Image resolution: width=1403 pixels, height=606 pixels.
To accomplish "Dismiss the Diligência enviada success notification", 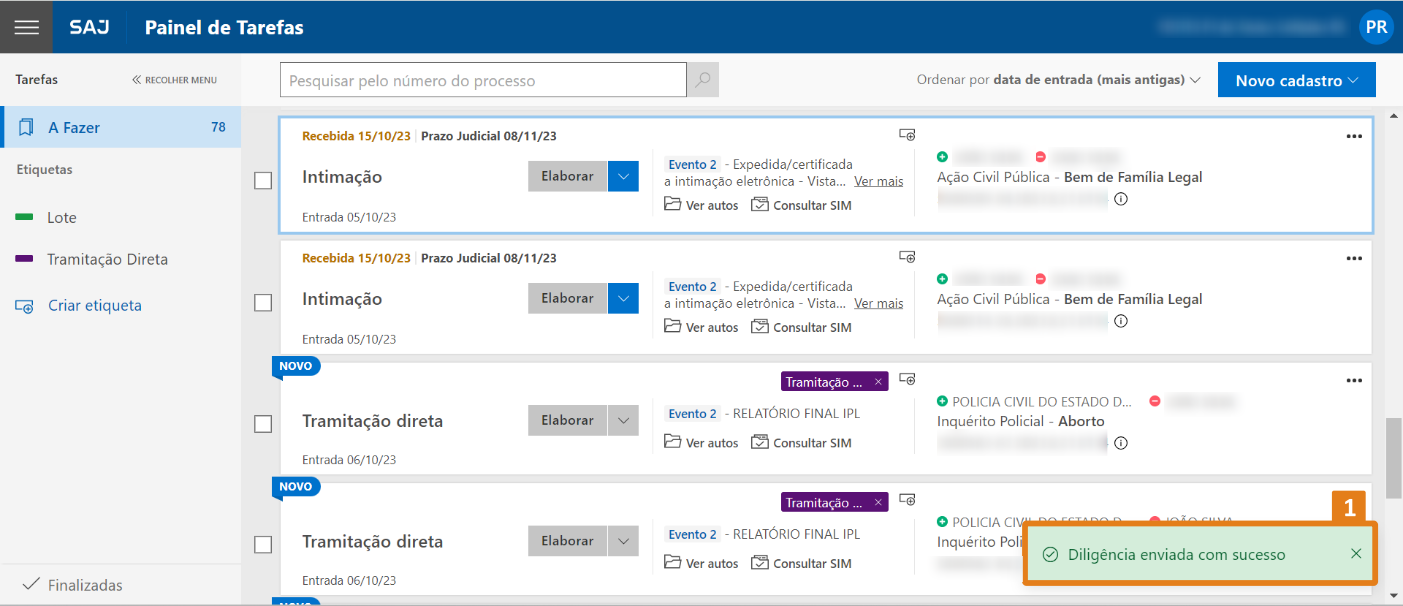I will click(1356, 554).
